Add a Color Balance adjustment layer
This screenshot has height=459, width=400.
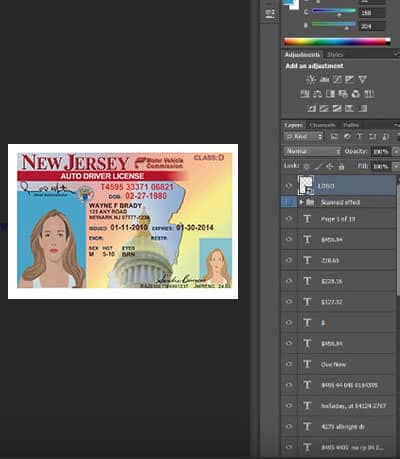click(x=318, y=94)
